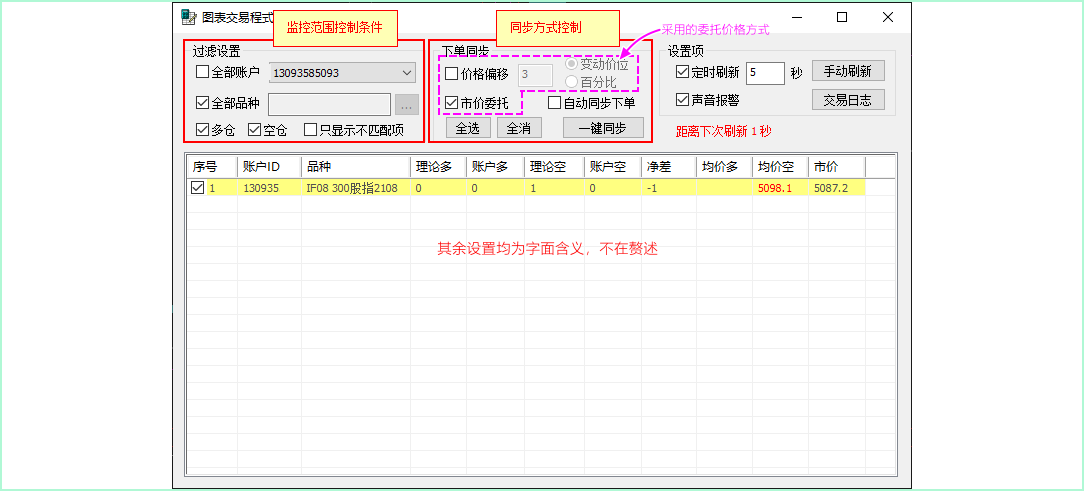Click the 全消 button
Viewport: 1084px width, 491px height.
tap(519, 128)
